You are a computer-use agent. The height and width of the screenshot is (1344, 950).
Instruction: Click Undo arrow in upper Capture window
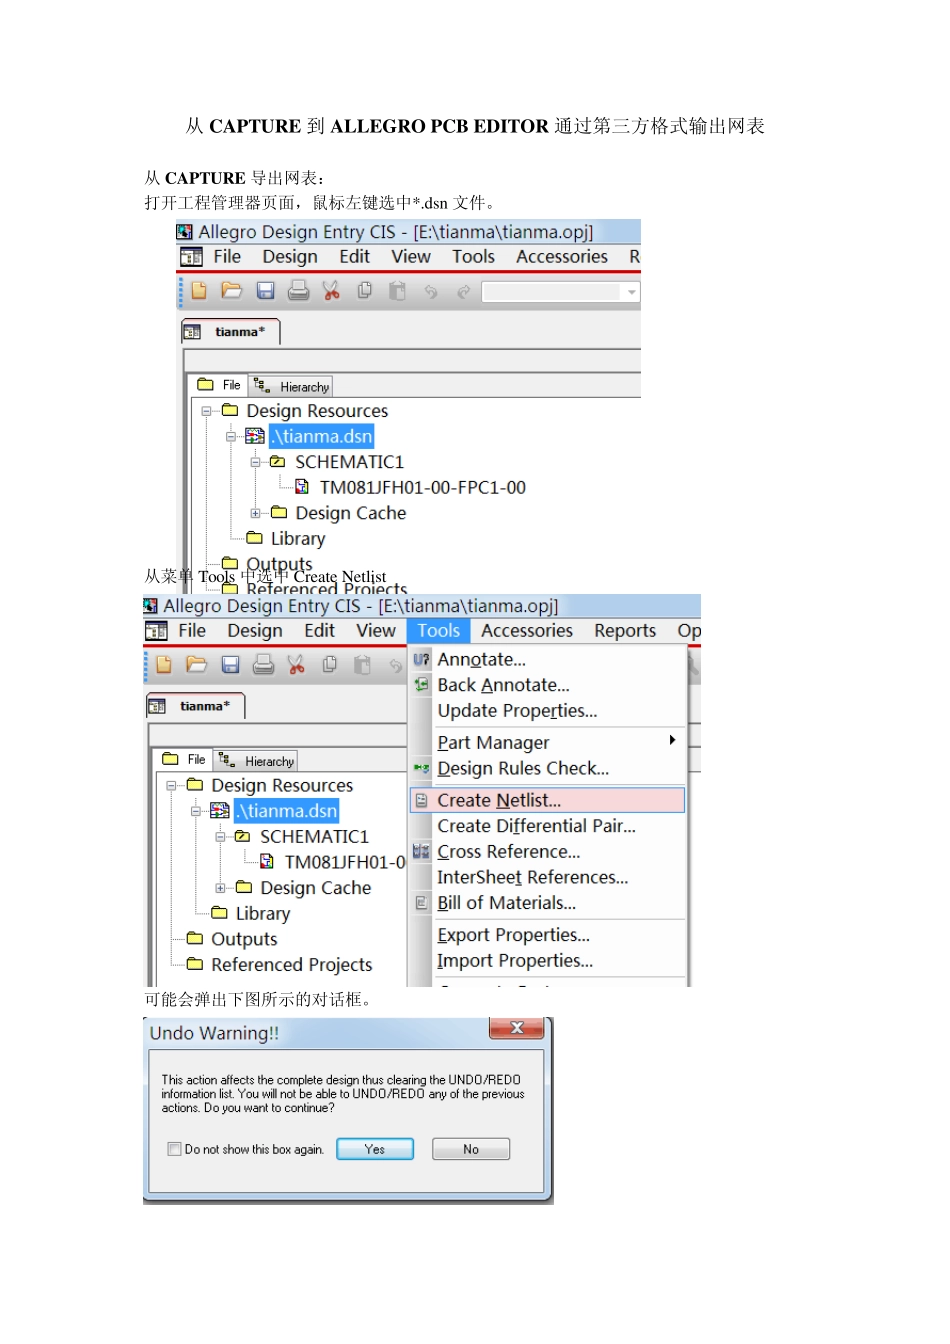(431, 292)
